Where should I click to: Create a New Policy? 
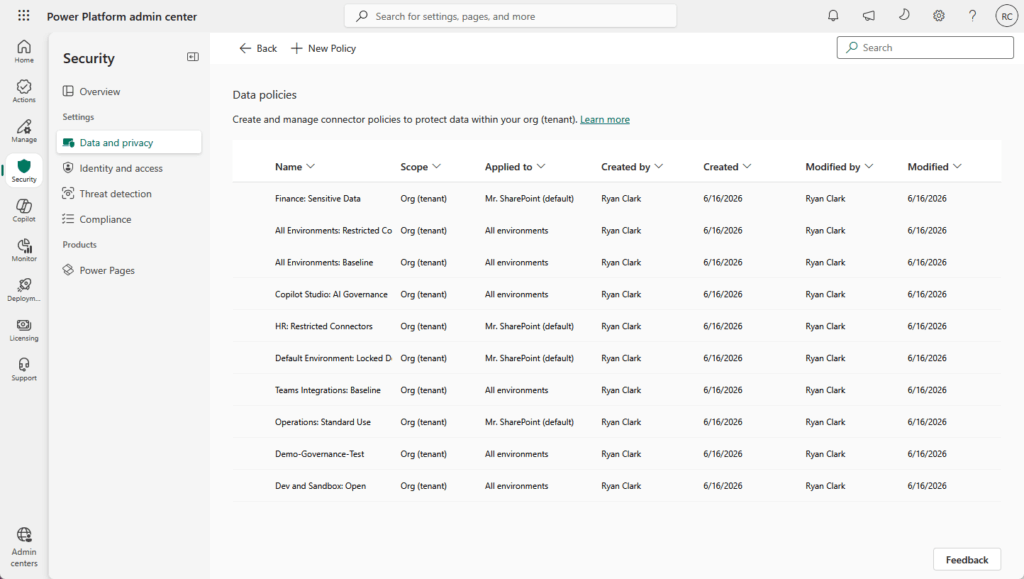(x=323, y=48)
